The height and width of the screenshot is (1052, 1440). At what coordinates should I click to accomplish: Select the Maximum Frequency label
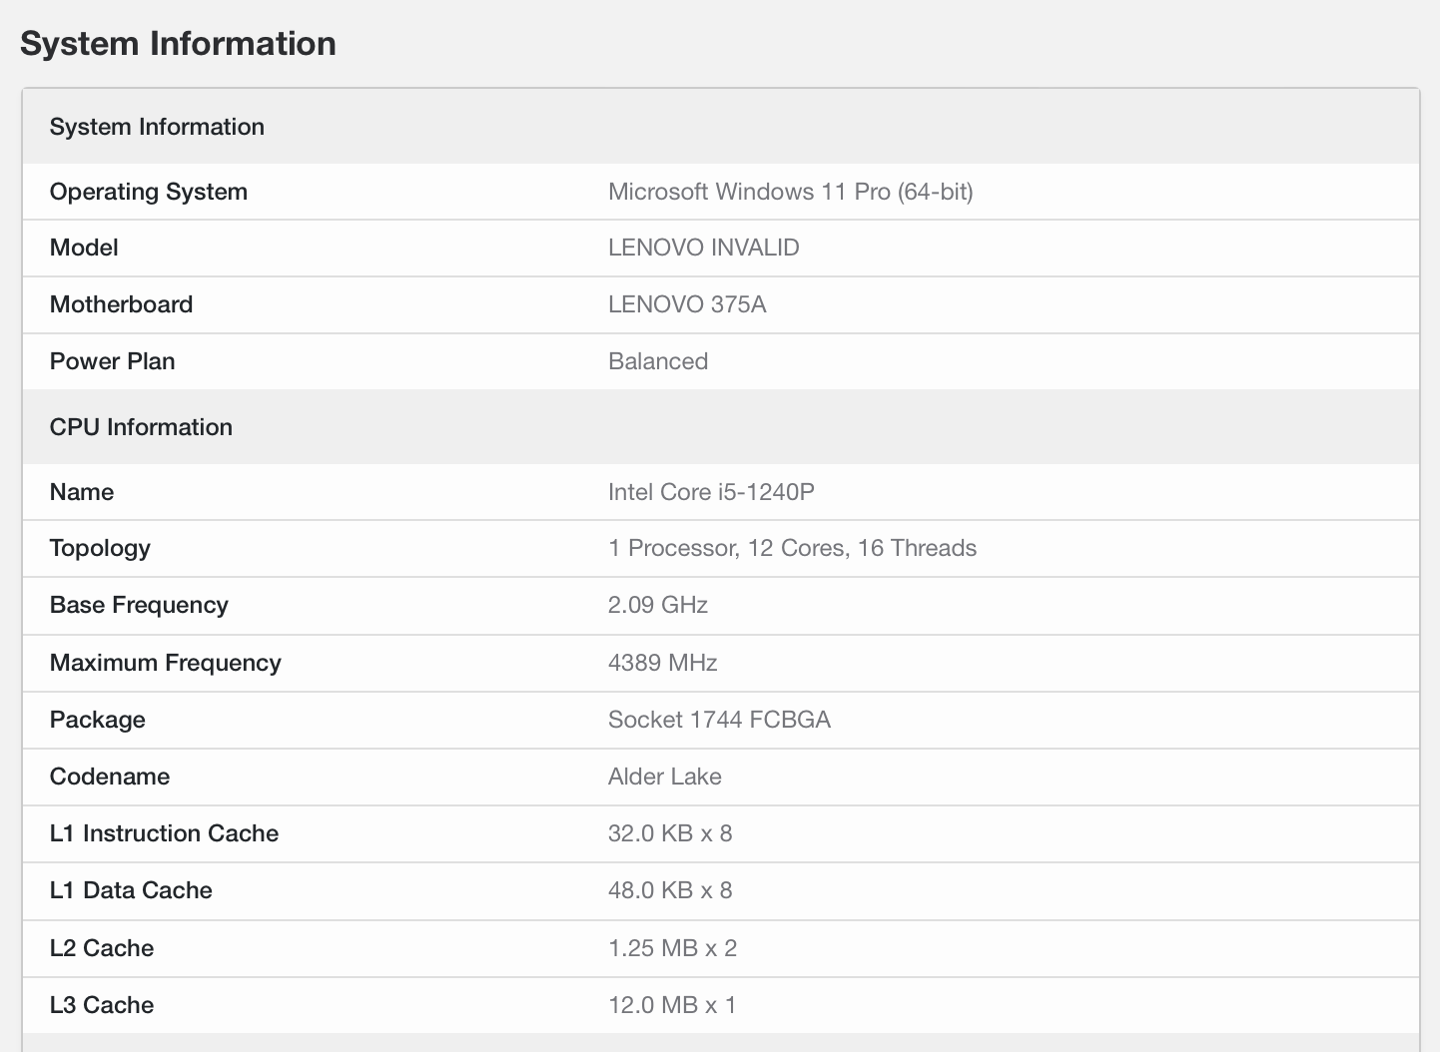[x=165, y=663]
